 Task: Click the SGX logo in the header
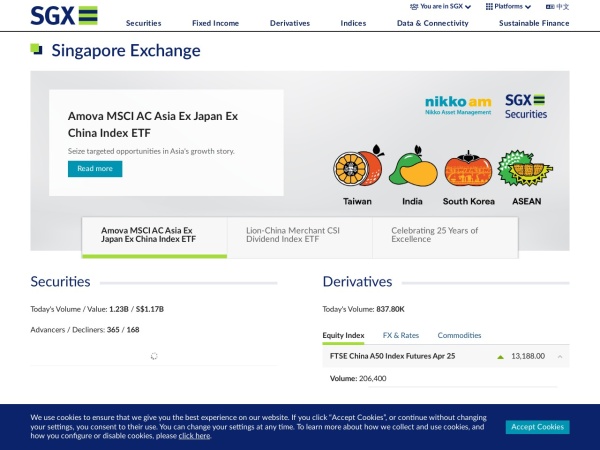(x=64, y=15)
